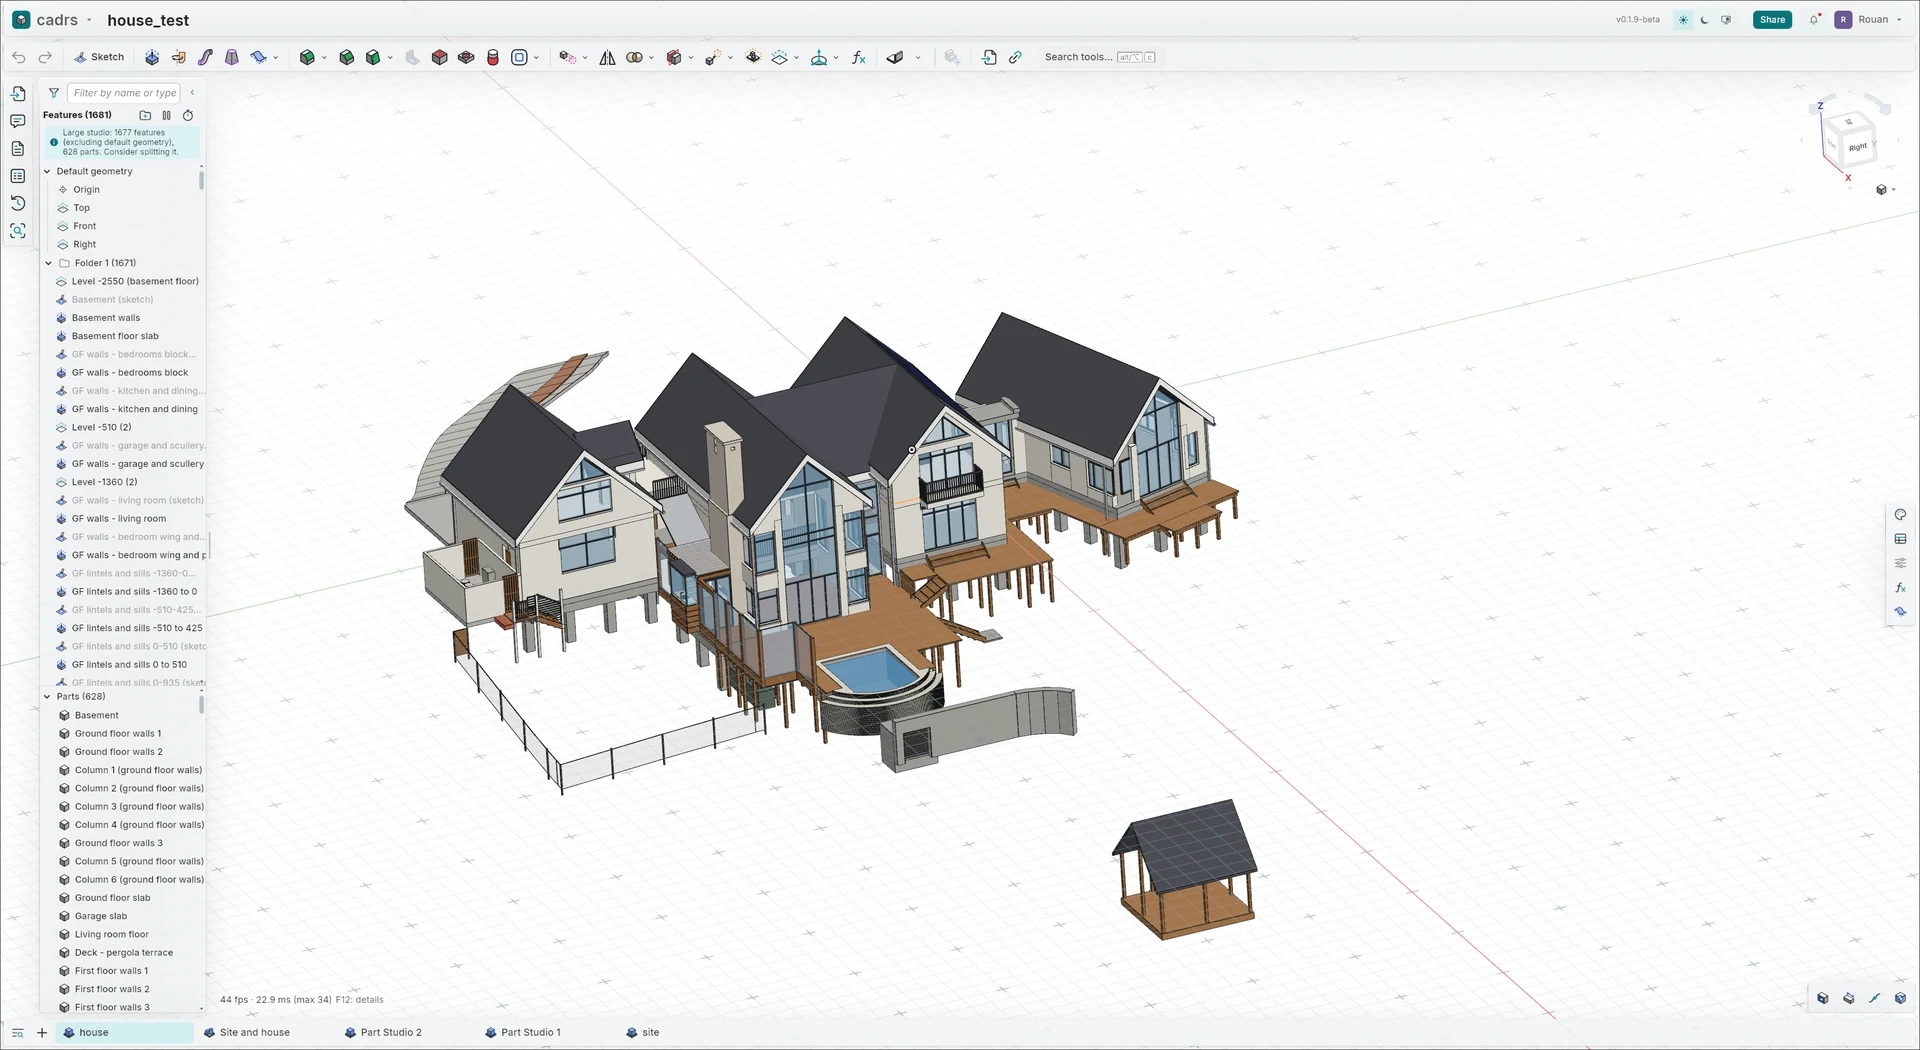Screen dimensions: 1920x1050
Task: Collapse the Default geometry group
Action: tap(47, 171)
